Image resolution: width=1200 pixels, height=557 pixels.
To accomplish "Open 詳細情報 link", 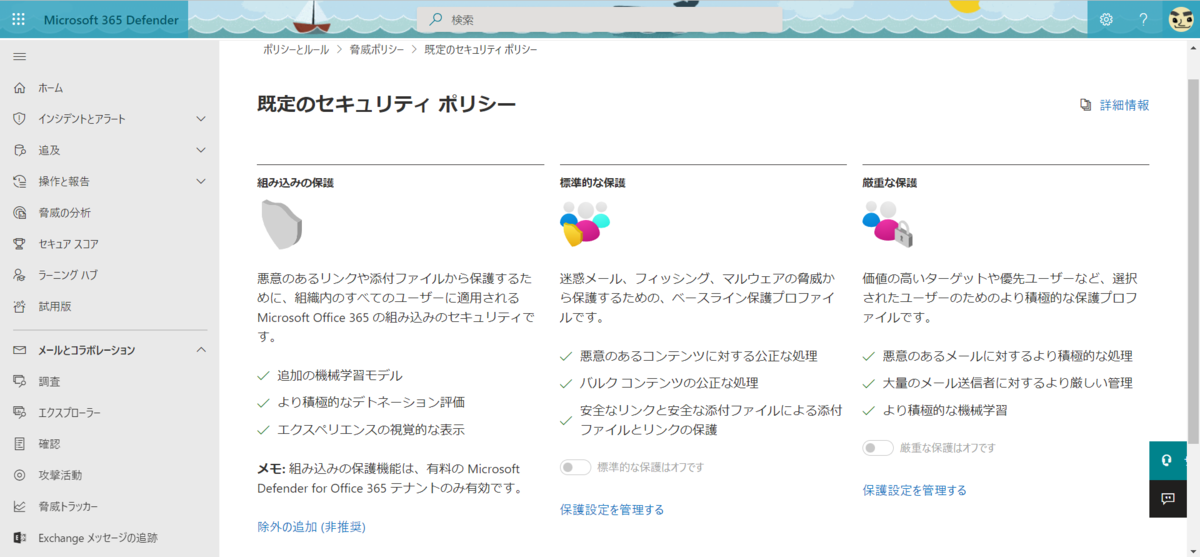I will click(x=1124, y=105).
